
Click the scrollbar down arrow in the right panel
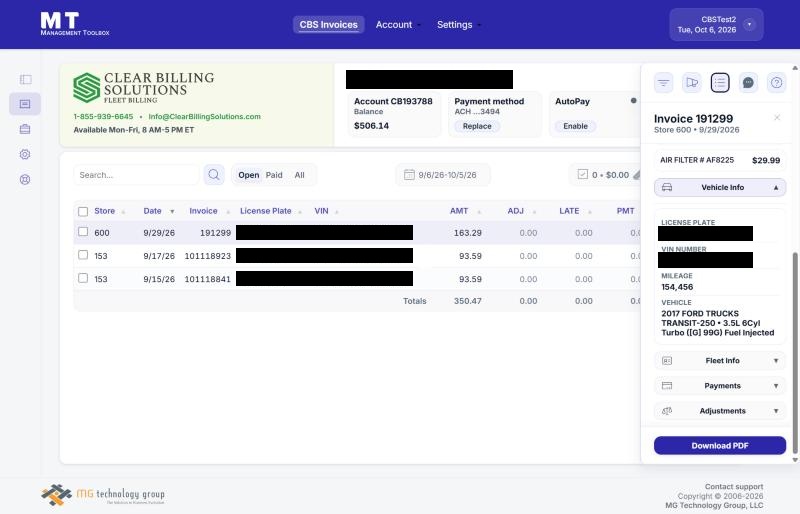click(x=794, y=460)
